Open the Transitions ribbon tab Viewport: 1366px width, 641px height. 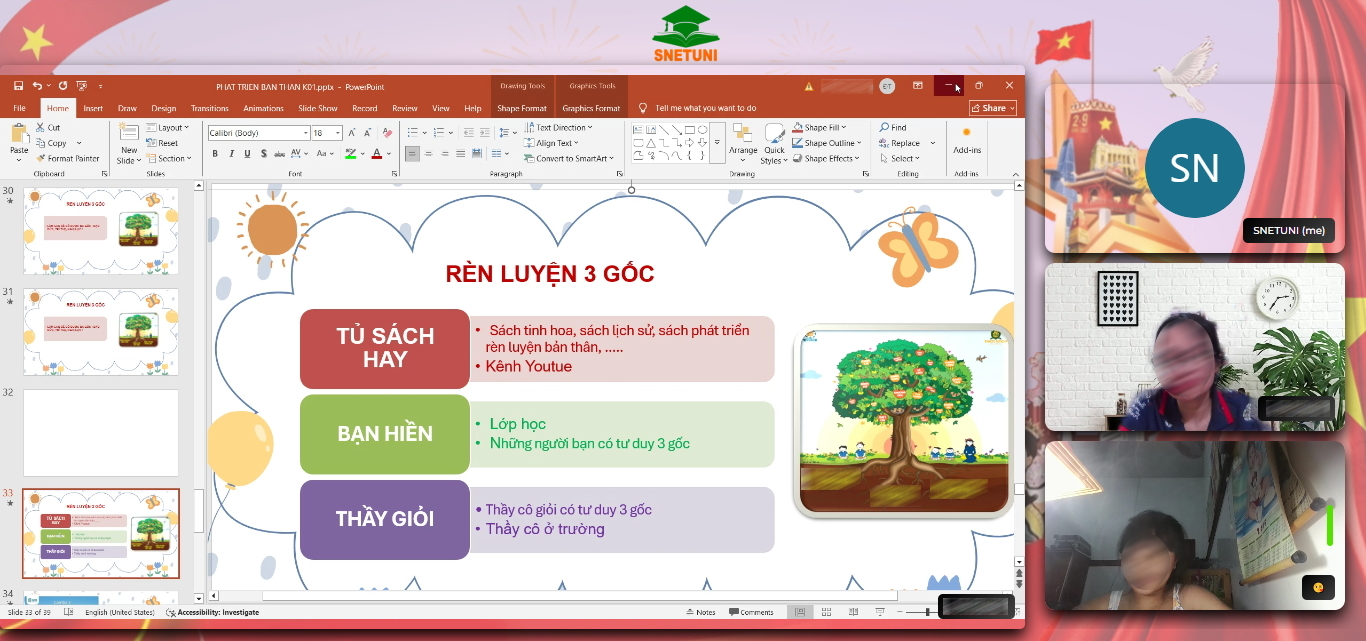(x=210, y=108)
